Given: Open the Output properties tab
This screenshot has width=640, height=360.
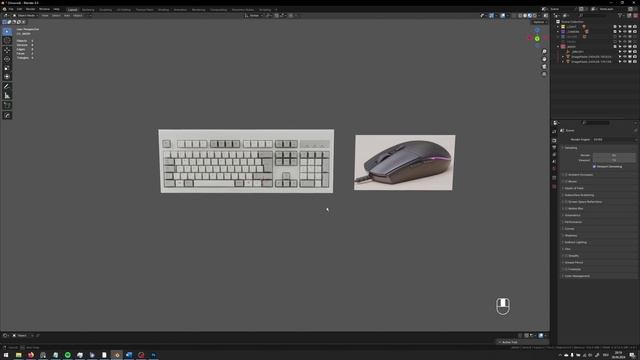Looking at the screenshot, I should pyautogui.click(x=554, y=147).
